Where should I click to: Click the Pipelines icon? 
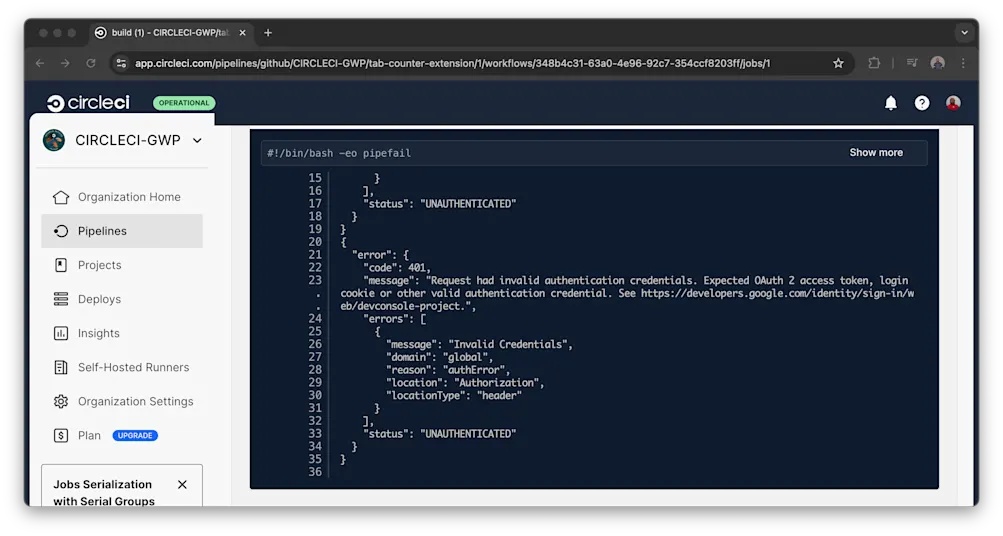click(61, 231)
